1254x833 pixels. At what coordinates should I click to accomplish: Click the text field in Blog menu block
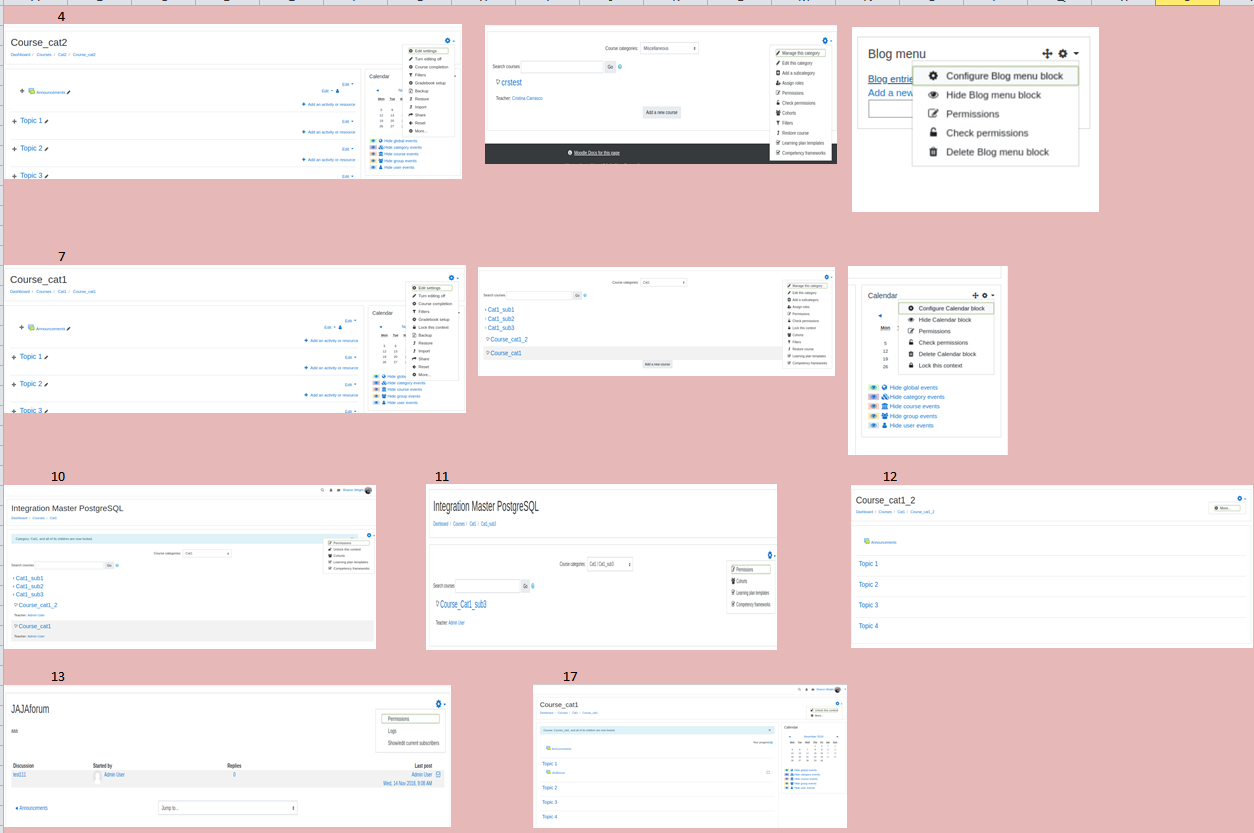(x=890, y=109)
